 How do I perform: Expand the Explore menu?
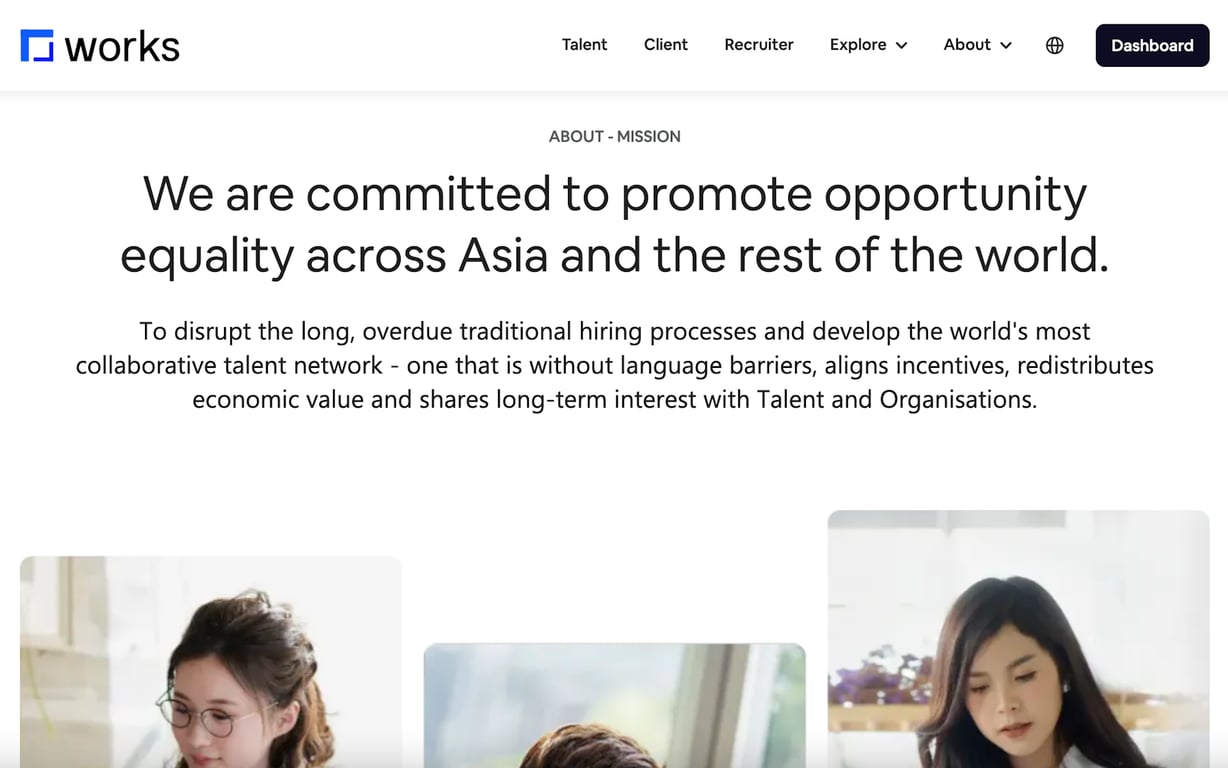click(868, 45)
